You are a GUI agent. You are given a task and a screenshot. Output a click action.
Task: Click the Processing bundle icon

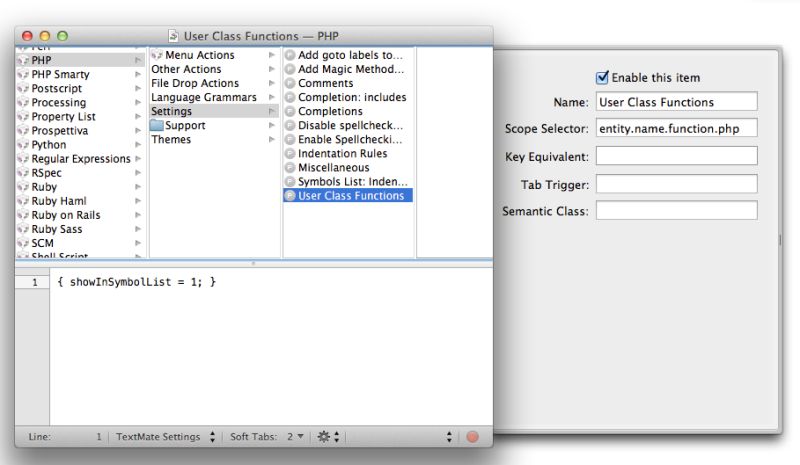(x=23, y=103)
